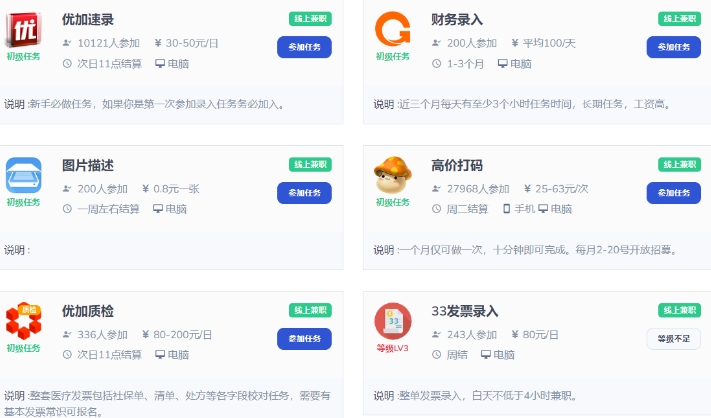Screen dimensions: 711x418
Task: Open the 图片描述 blue scanner logo
Action: coord(24,175)
